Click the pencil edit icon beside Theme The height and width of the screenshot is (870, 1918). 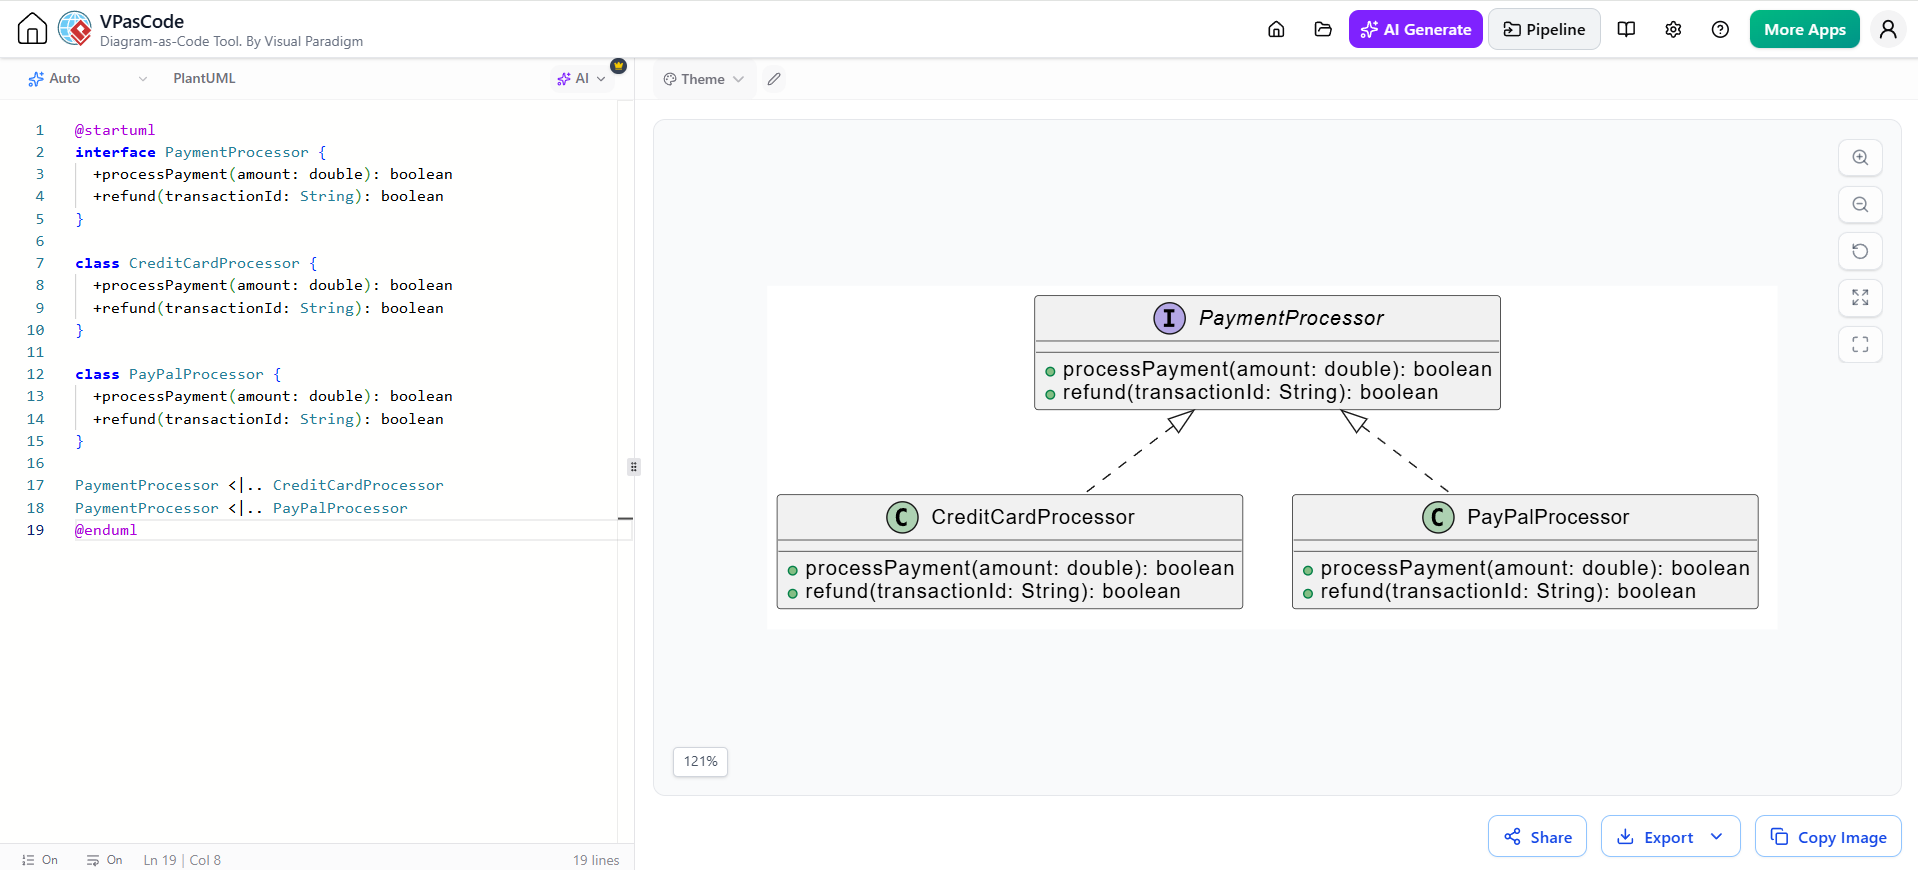pos(774,79)
